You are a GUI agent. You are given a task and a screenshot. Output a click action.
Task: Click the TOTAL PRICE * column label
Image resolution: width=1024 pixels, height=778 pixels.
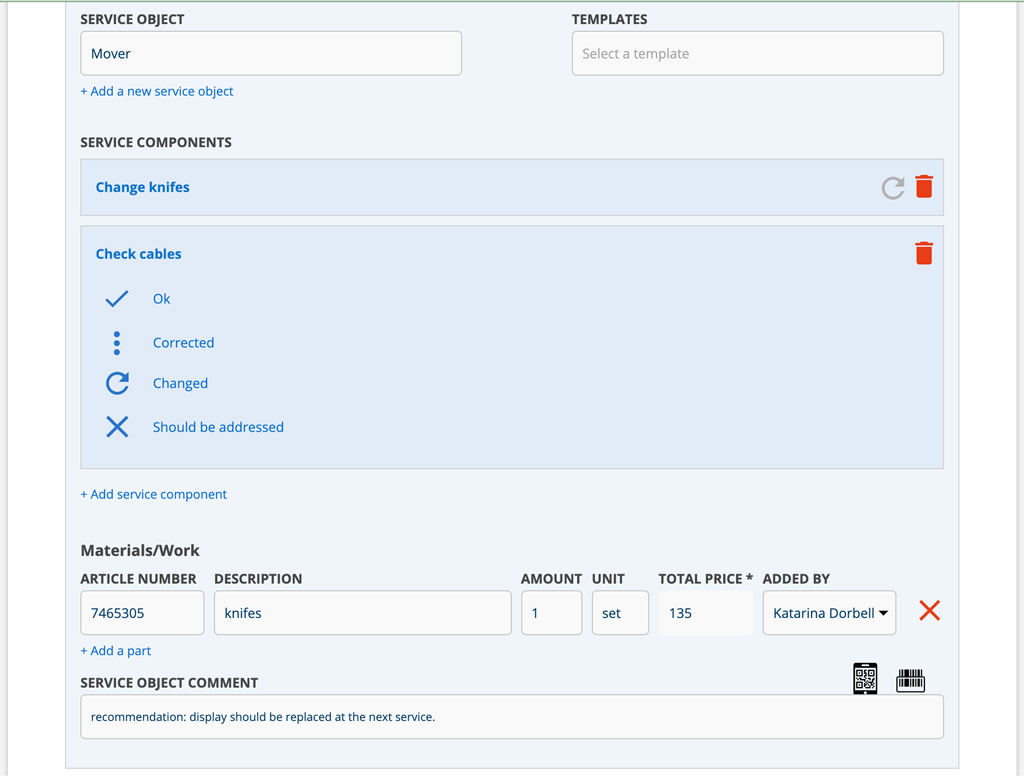[x=705, y=579]
